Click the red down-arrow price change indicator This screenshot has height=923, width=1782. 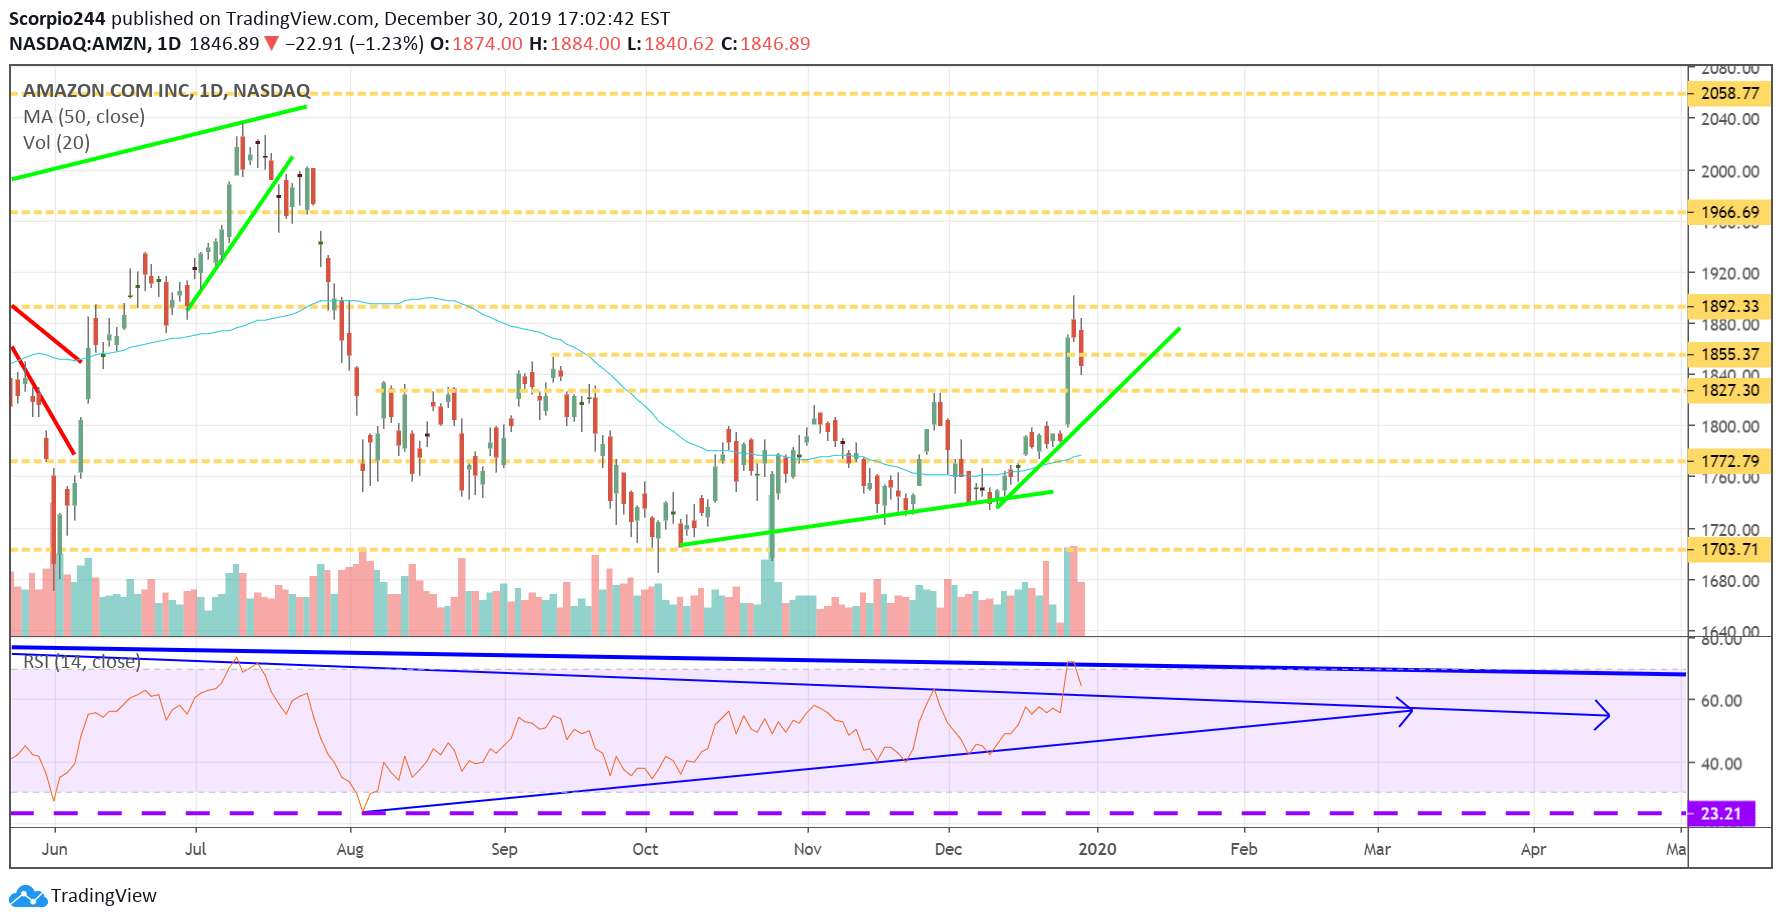coord(271,44)
